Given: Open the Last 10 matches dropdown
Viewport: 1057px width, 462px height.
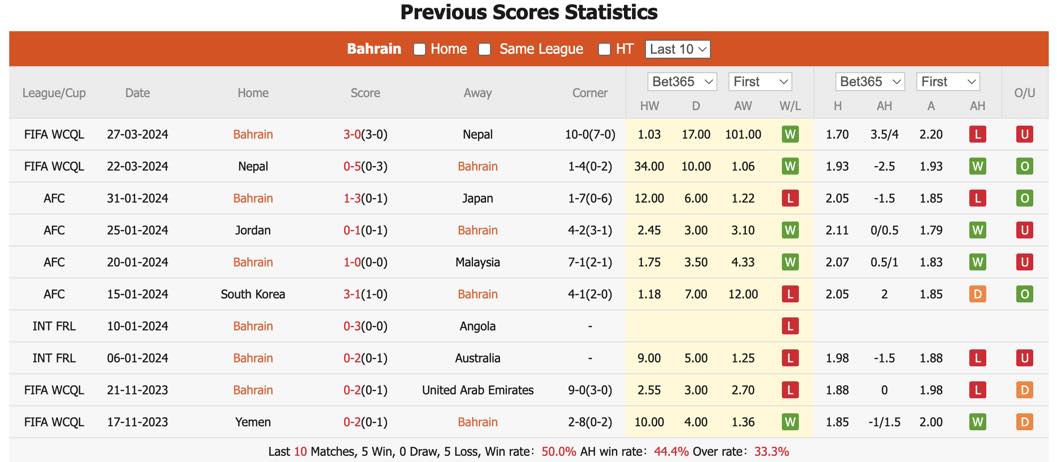Looking at the screenshot, I should [x=677, y=49].
